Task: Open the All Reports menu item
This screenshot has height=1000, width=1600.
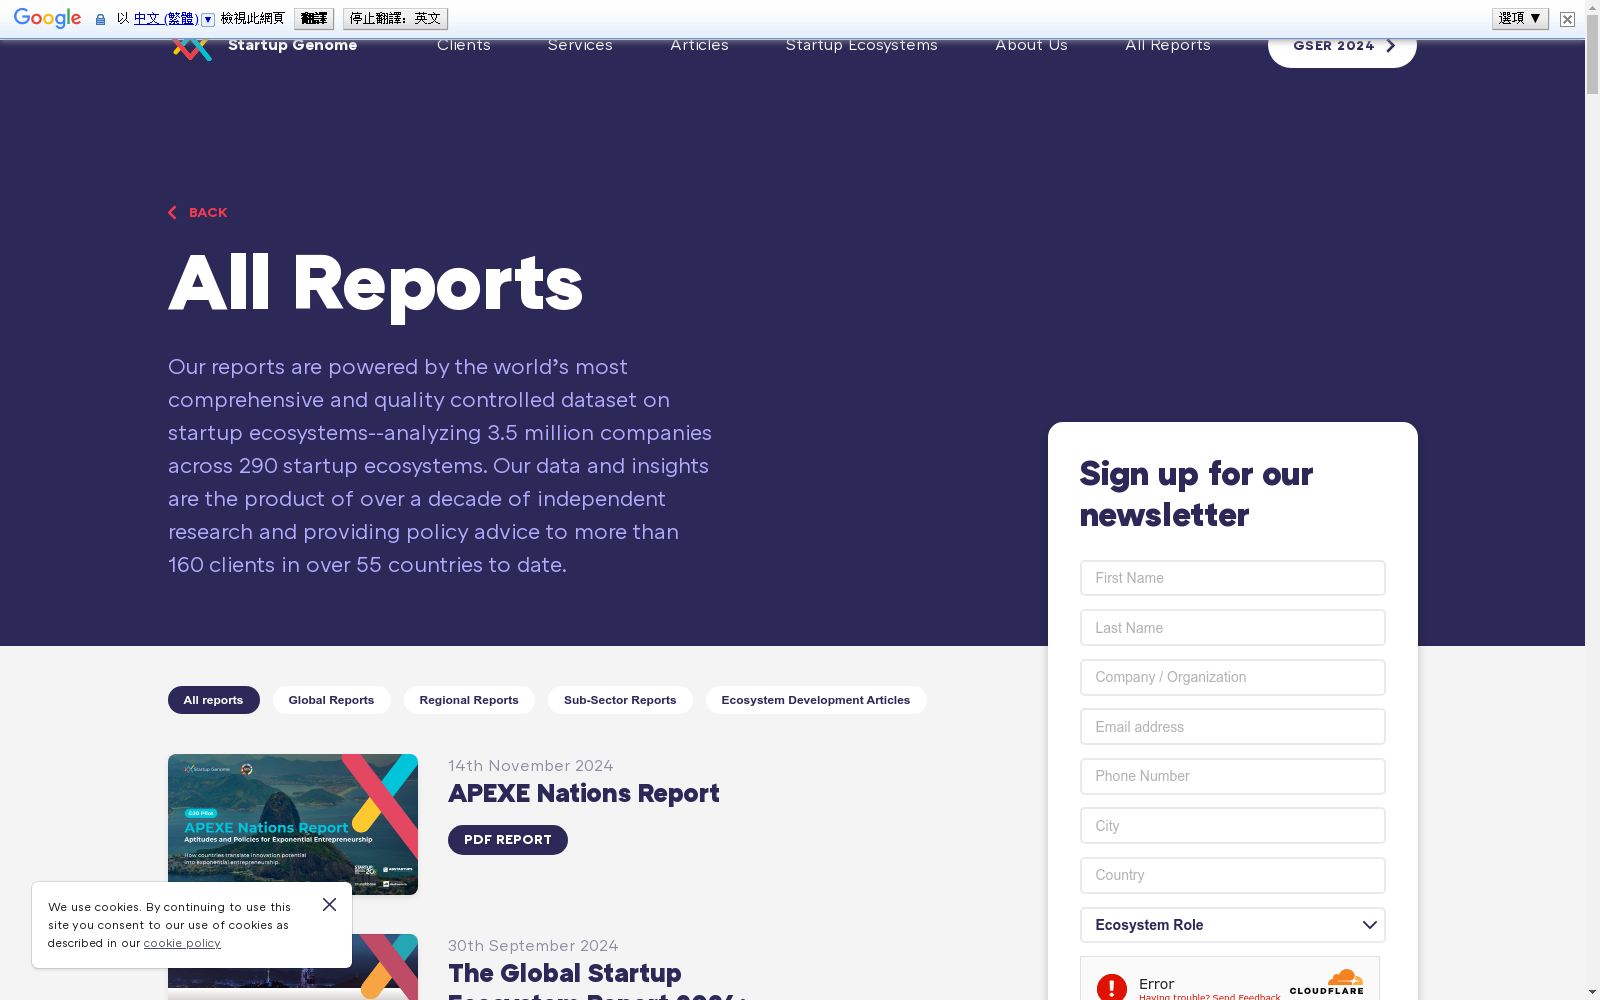Action: click(x=1168, y=46)
